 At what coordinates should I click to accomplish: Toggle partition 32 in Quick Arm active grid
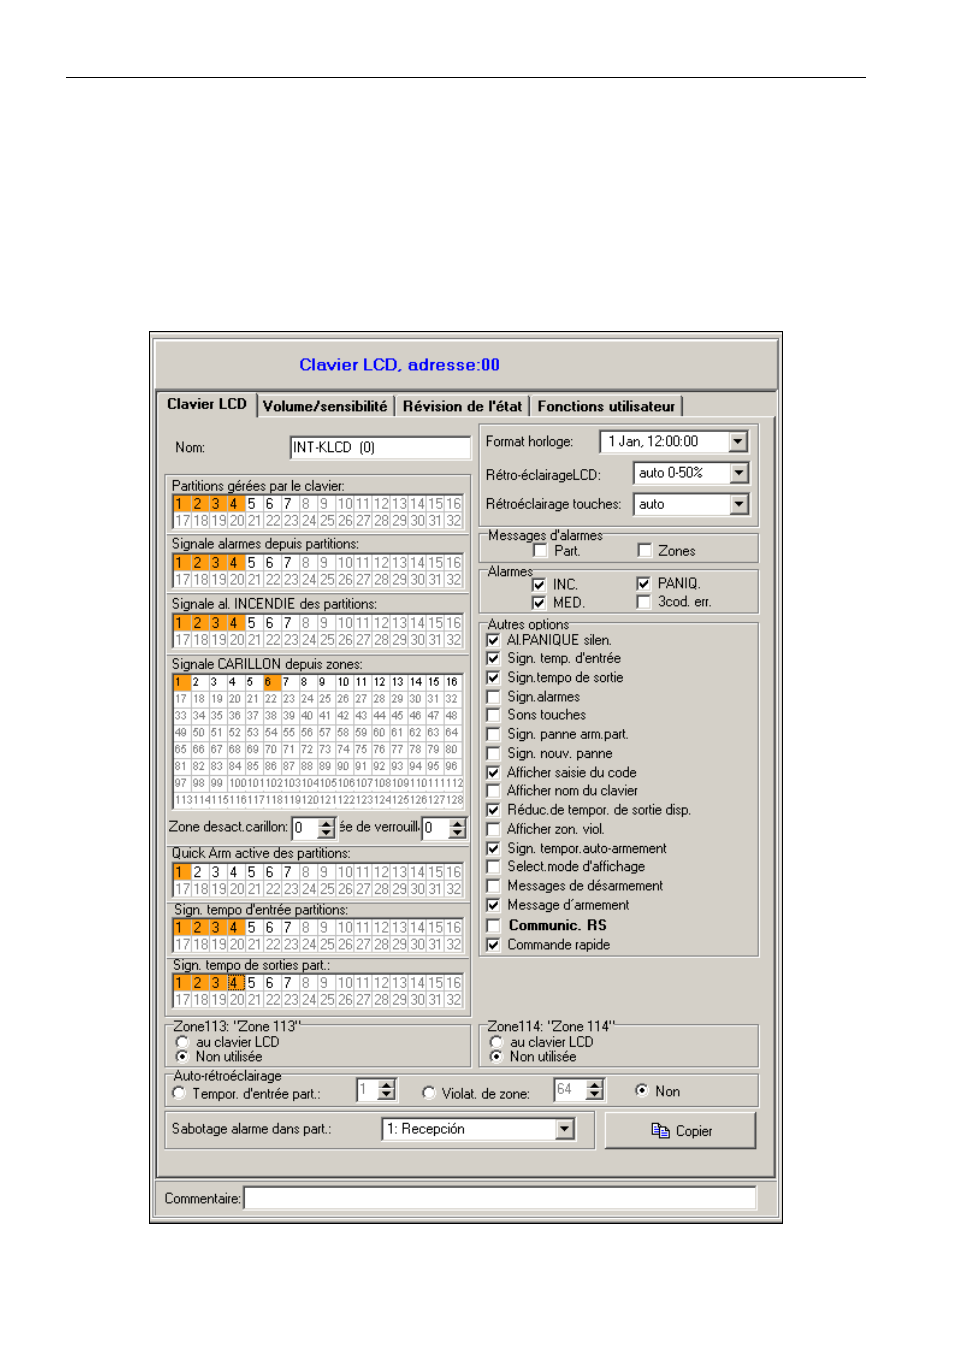coord(454,889)
